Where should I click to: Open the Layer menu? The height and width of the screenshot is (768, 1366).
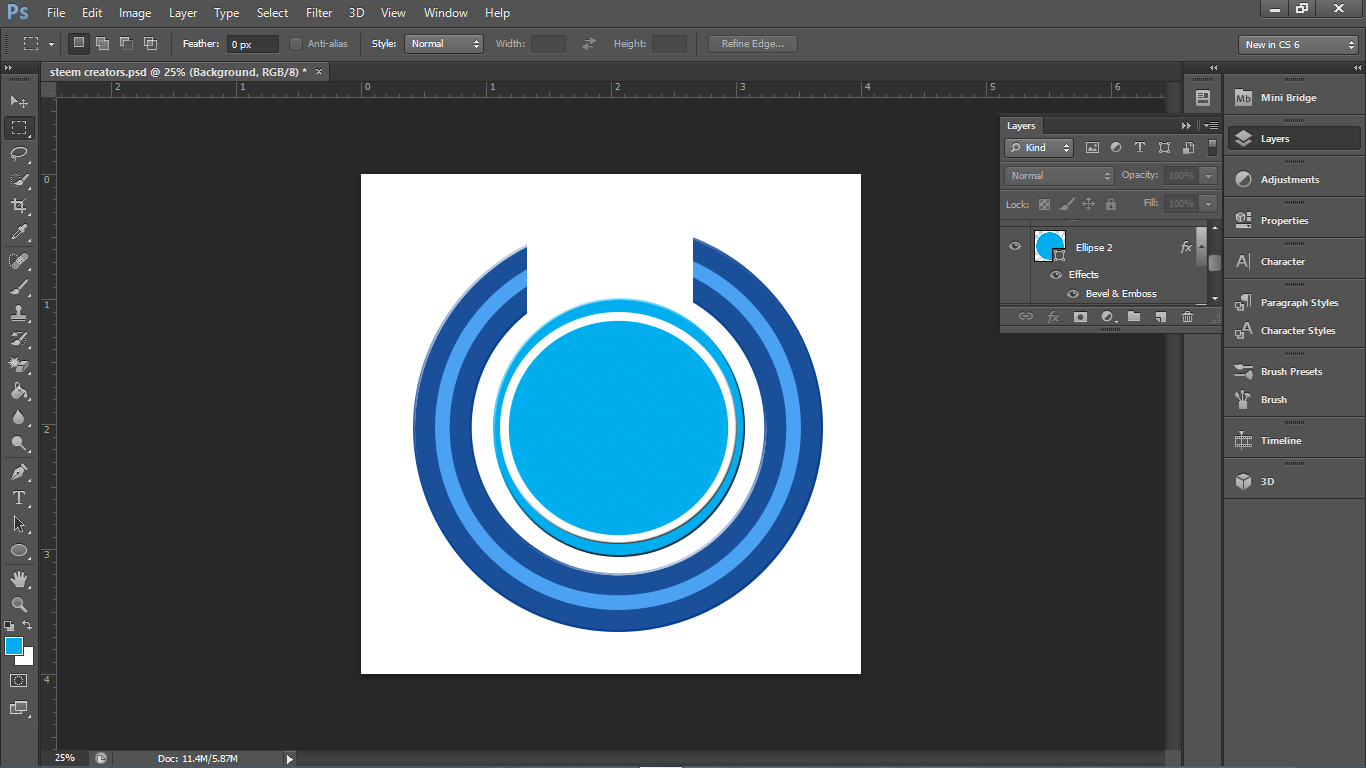[183, 13]
